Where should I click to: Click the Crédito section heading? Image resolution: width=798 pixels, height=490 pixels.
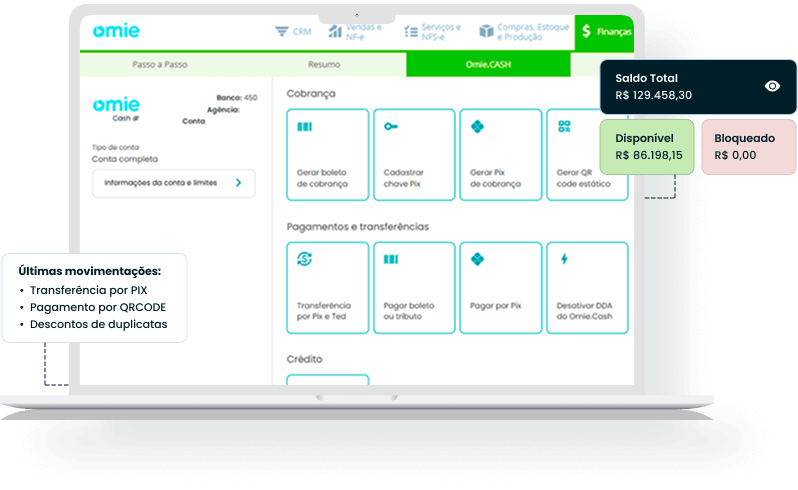[304, 359]
